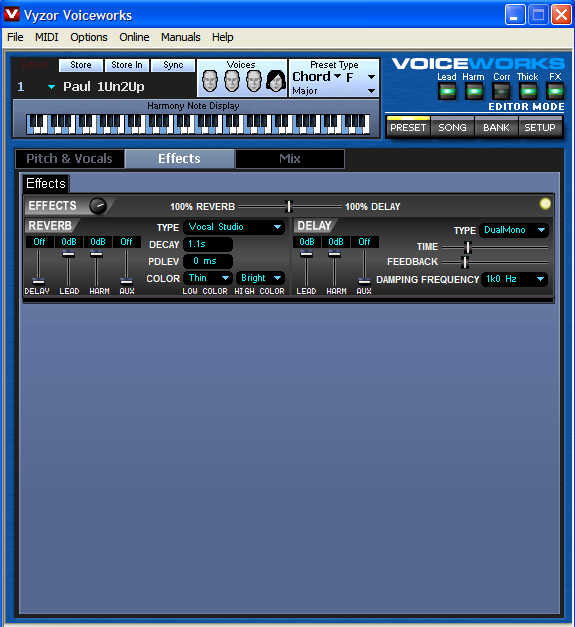Click the Reverb AUX fader
The width and height of the screenshot is (575, 627).
click(x=126, y=281)
